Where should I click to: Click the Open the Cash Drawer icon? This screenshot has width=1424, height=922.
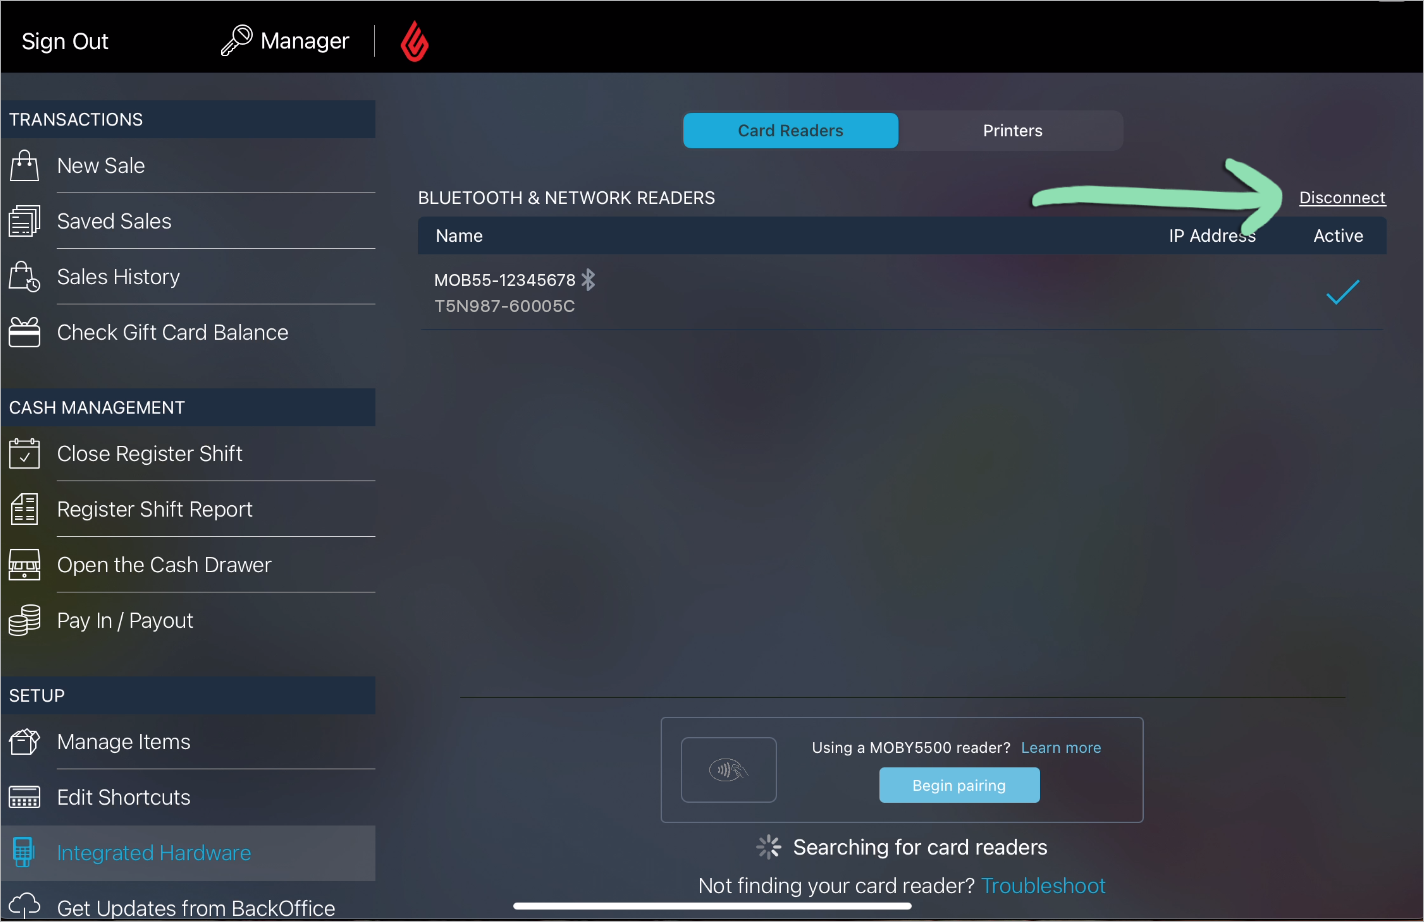[24, 565]
